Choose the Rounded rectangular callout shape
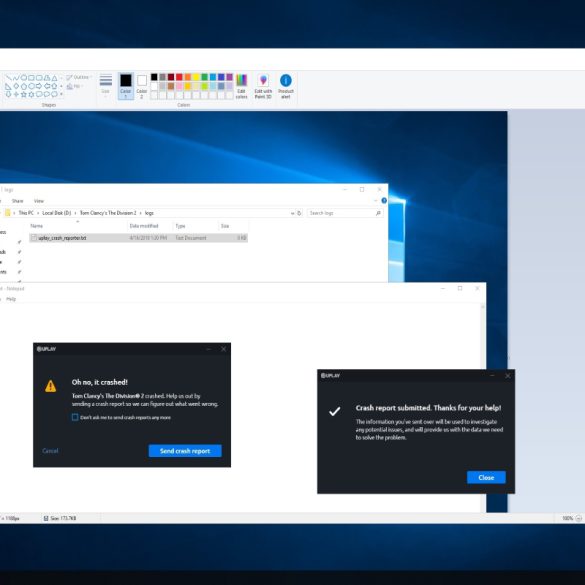The height and width of the screenshot is (585, 585). [39, 94]
